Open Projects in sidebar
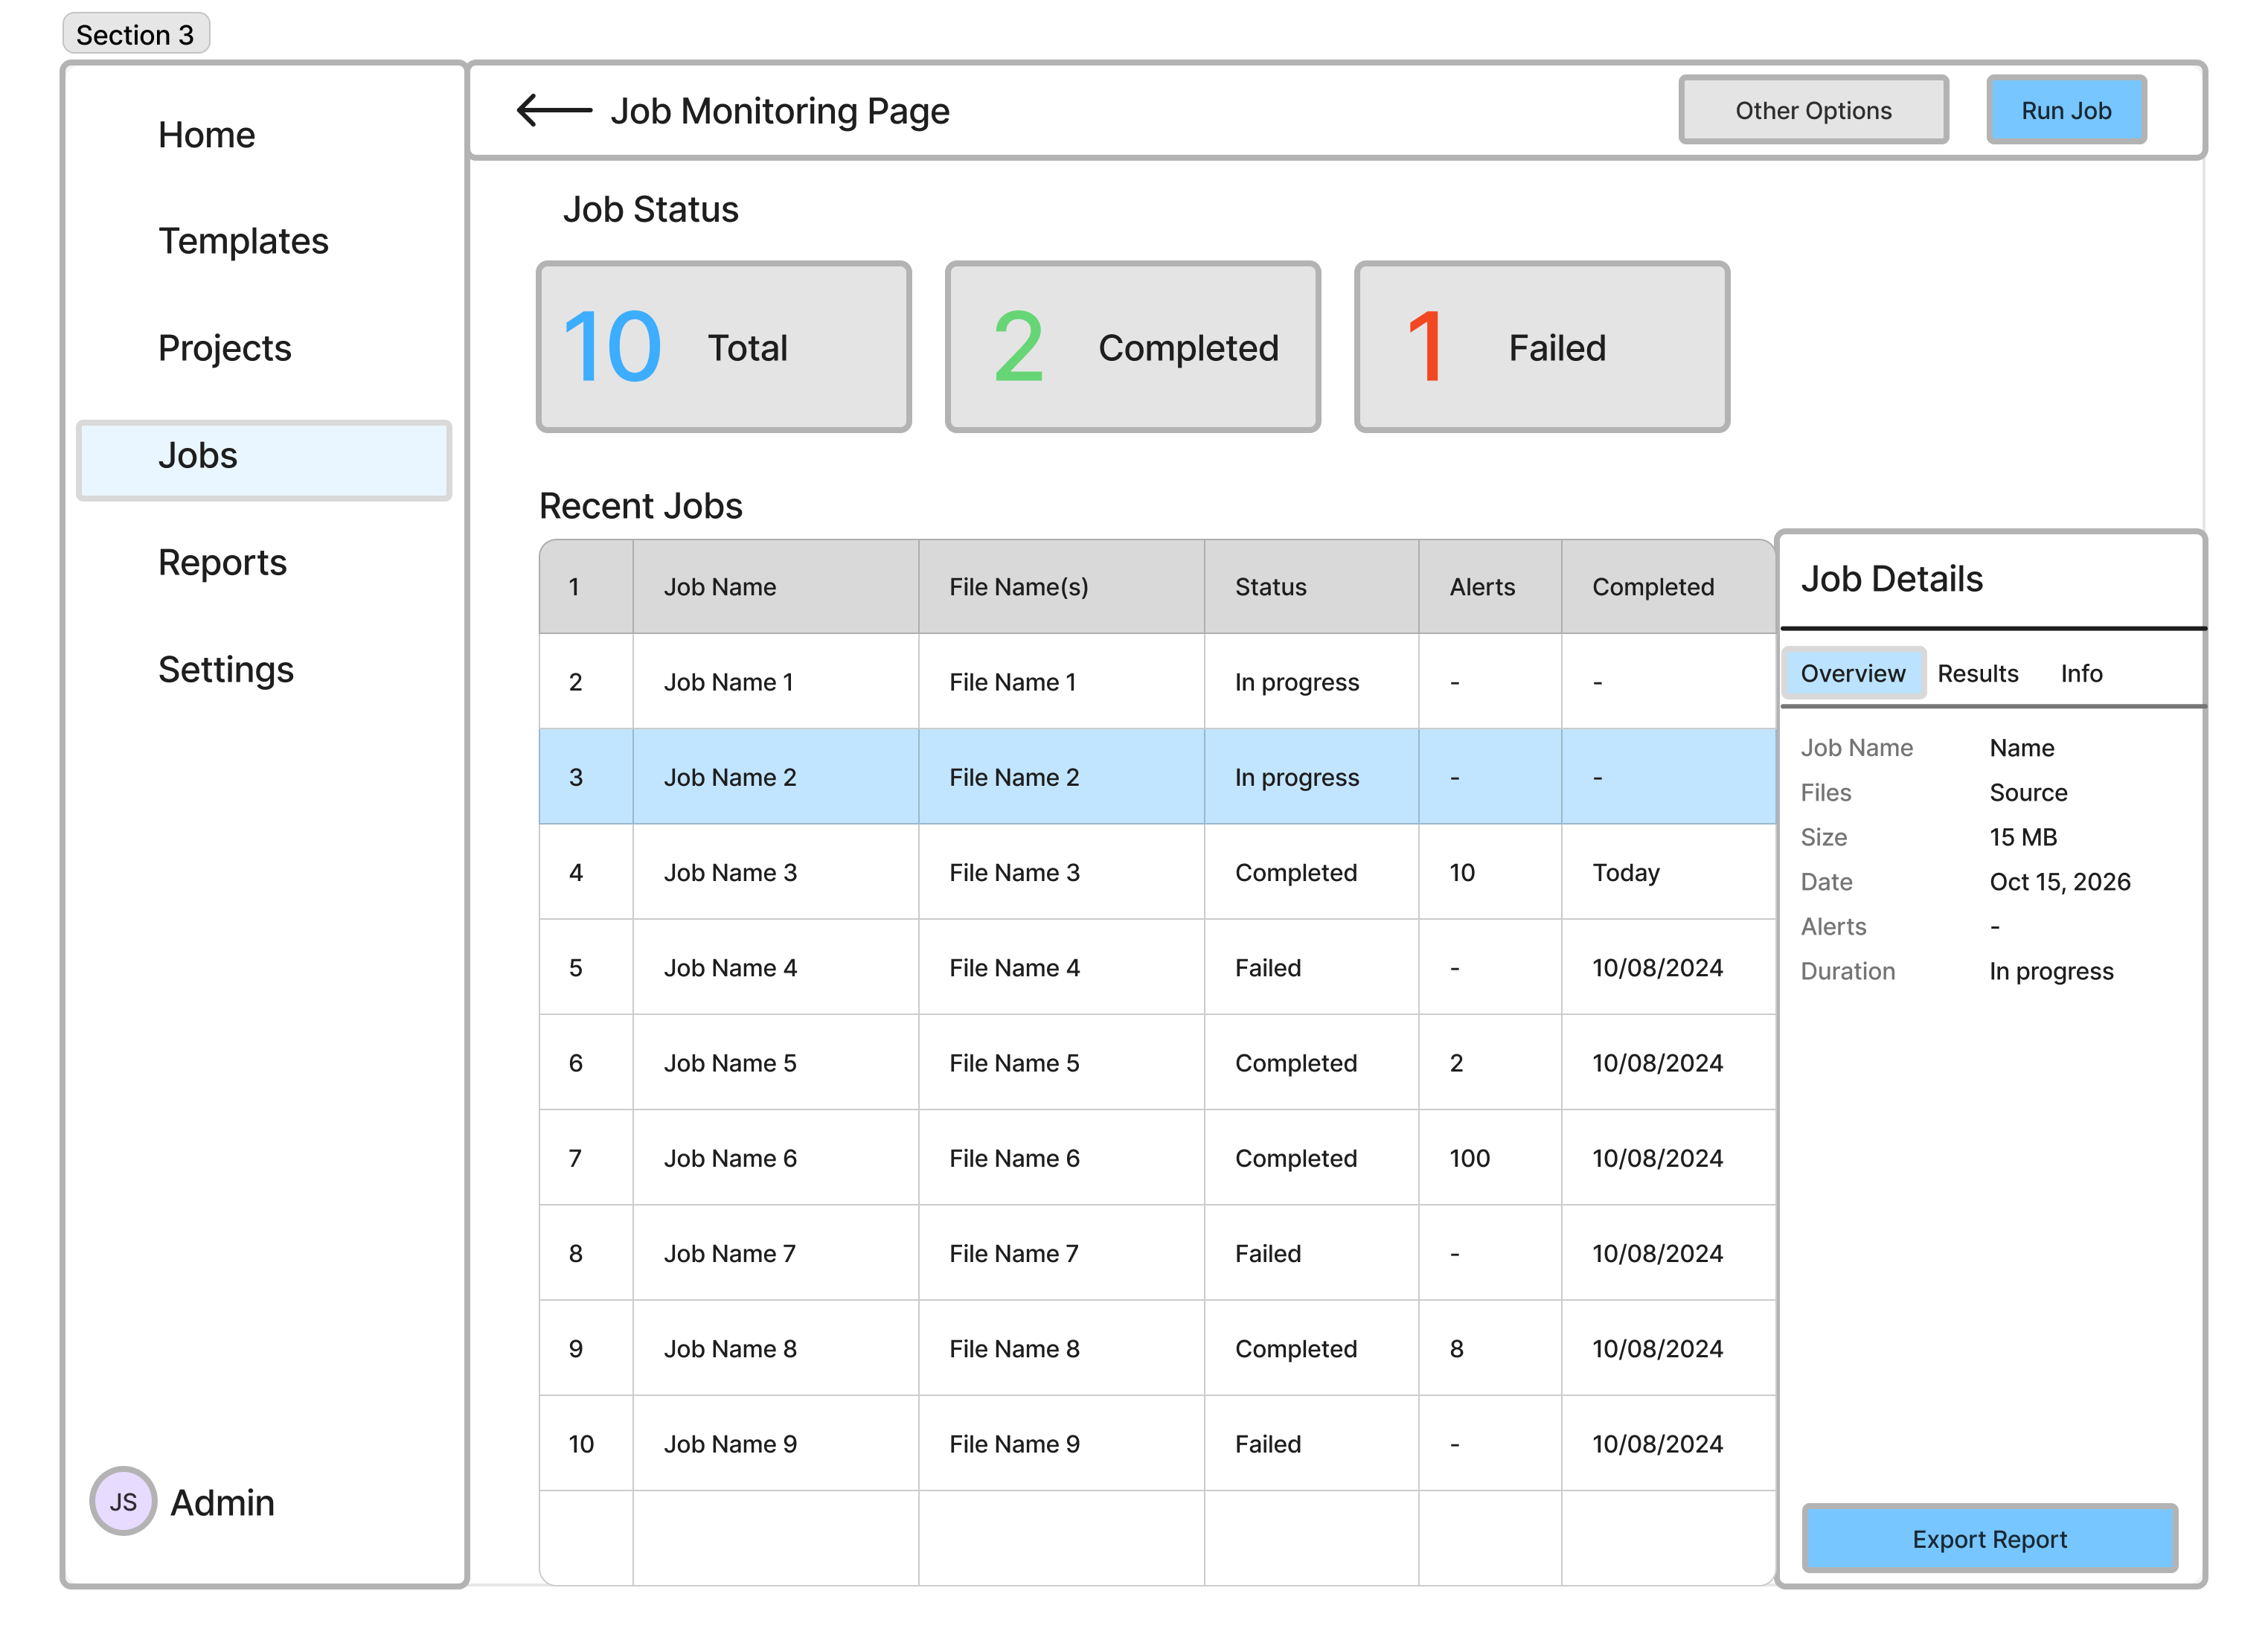Viewport: 2268px width, 1649px height. click(x=224, y=348)
